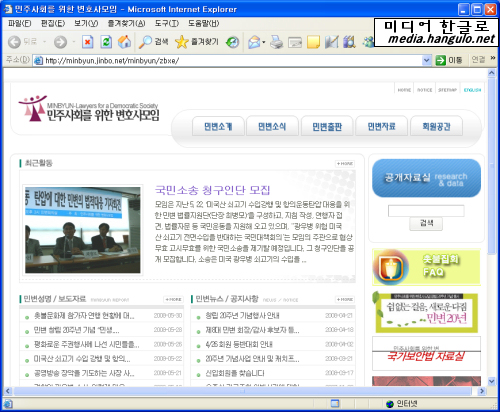The width and height of the screenshot is (500, 412).
Task: Open the 평화로운 주권행사에 나선 시민들 article
Action: pyautogui.click(x=87, y=344)
